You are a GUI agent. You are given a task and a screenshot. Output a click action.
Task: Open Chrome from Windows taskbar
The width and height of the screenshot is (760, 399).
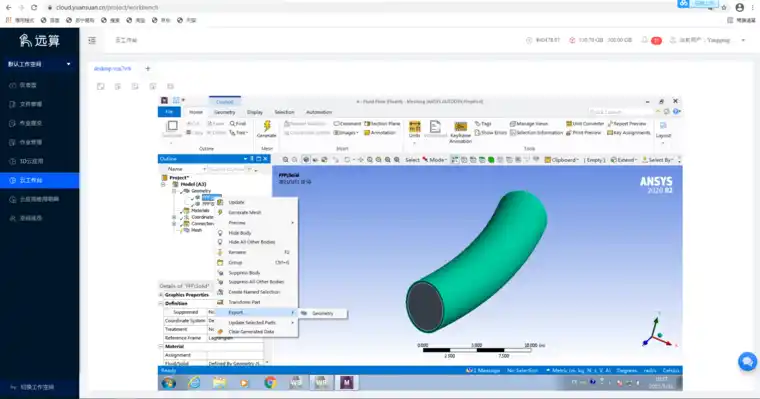[270, 383]
